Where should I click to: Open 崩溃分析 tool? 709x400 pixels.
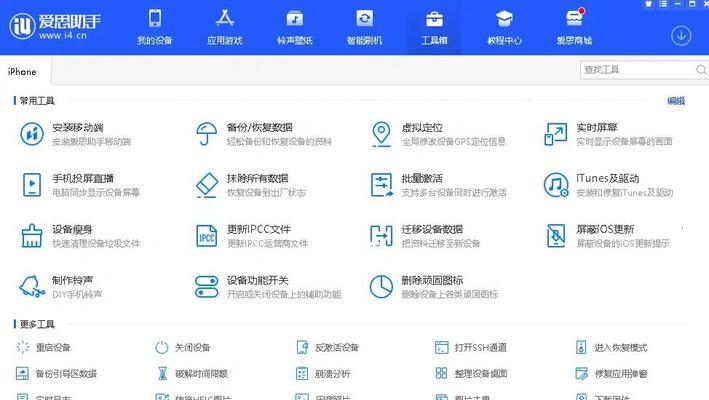pos(323,374)
